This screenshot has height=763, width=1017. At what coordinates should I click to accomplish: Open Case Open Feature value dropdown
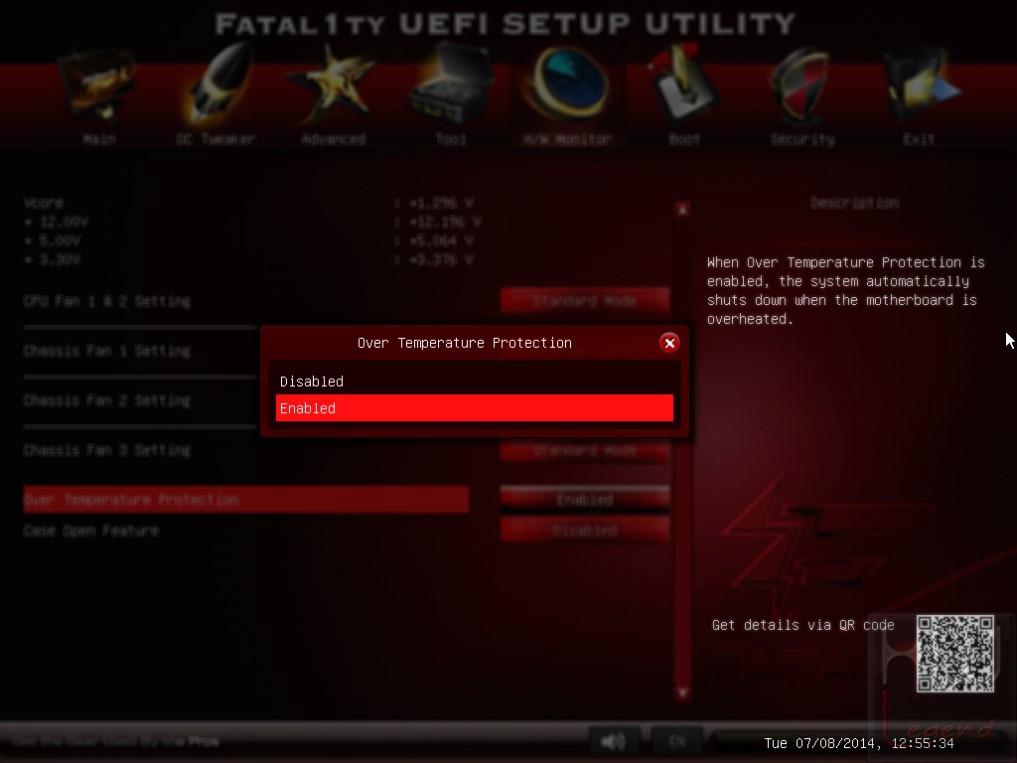coord(584,530)
